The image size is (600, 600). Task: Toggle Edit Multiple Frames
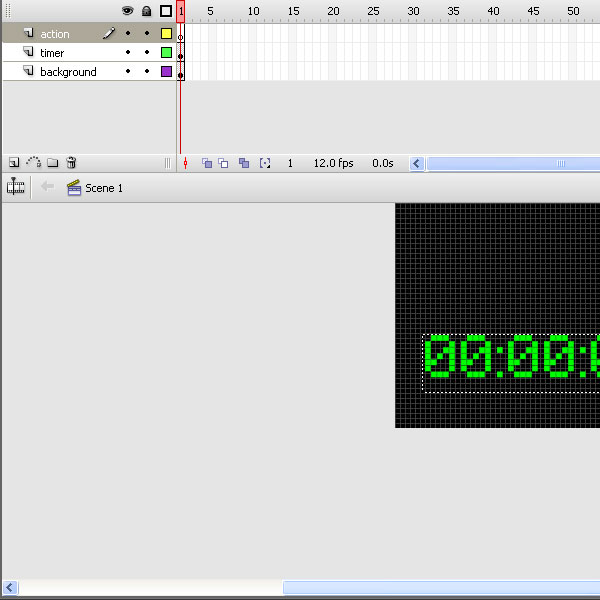[x=244, y=163]
